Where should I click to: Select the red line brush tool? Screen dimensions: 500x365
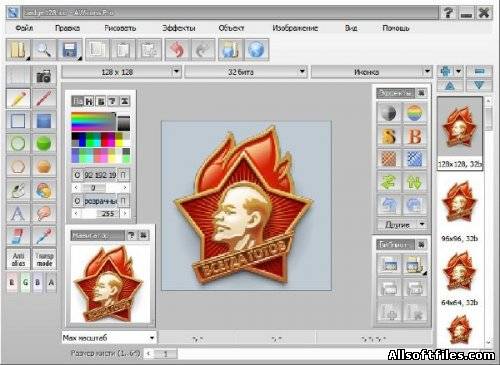pos(44,98)
